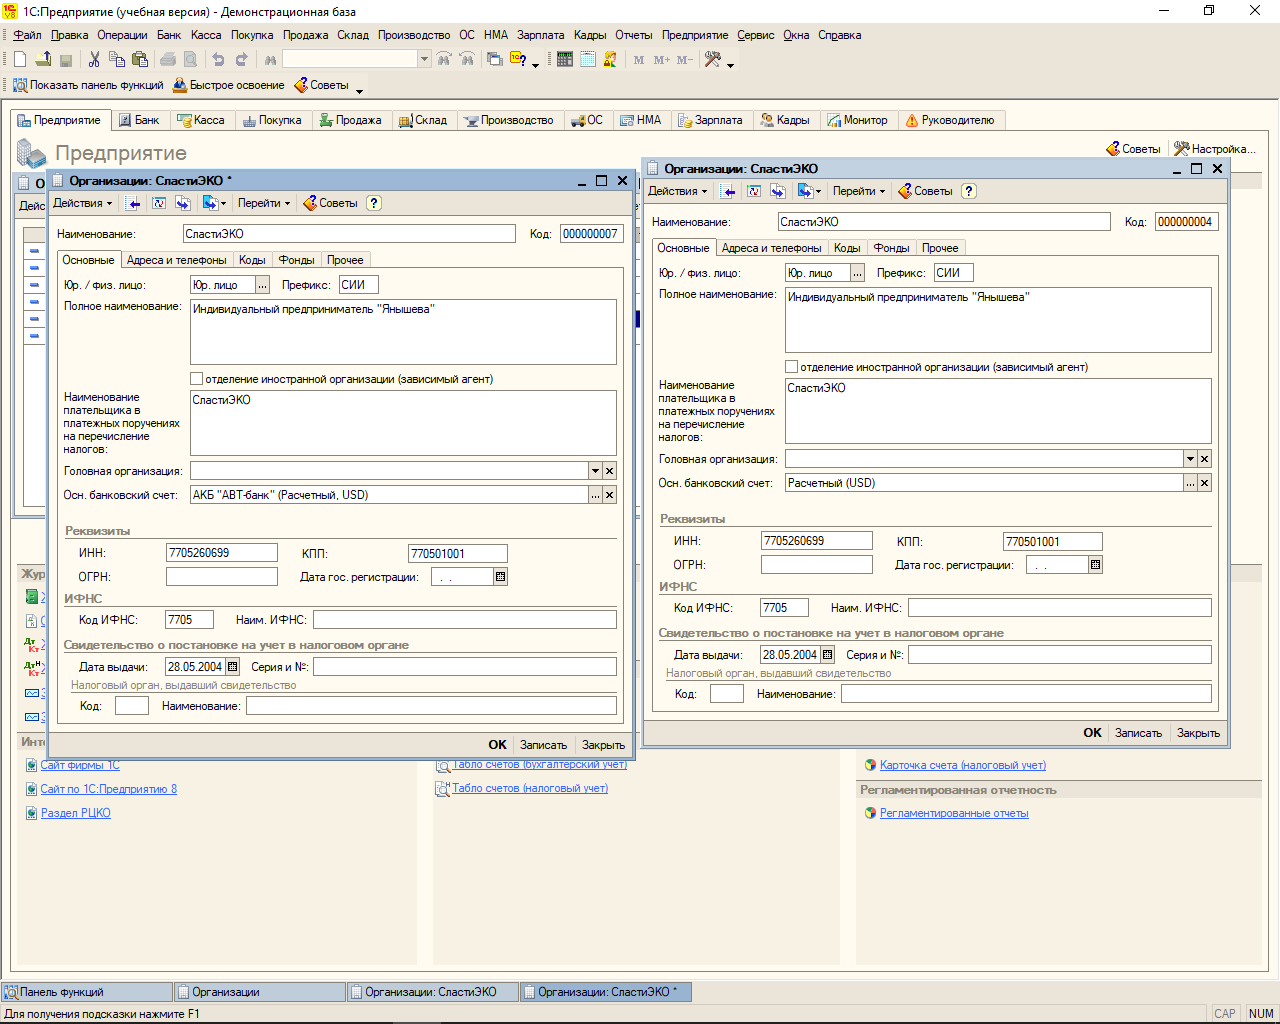
Task: Click the Undo arrow icon
Action: 219,60
